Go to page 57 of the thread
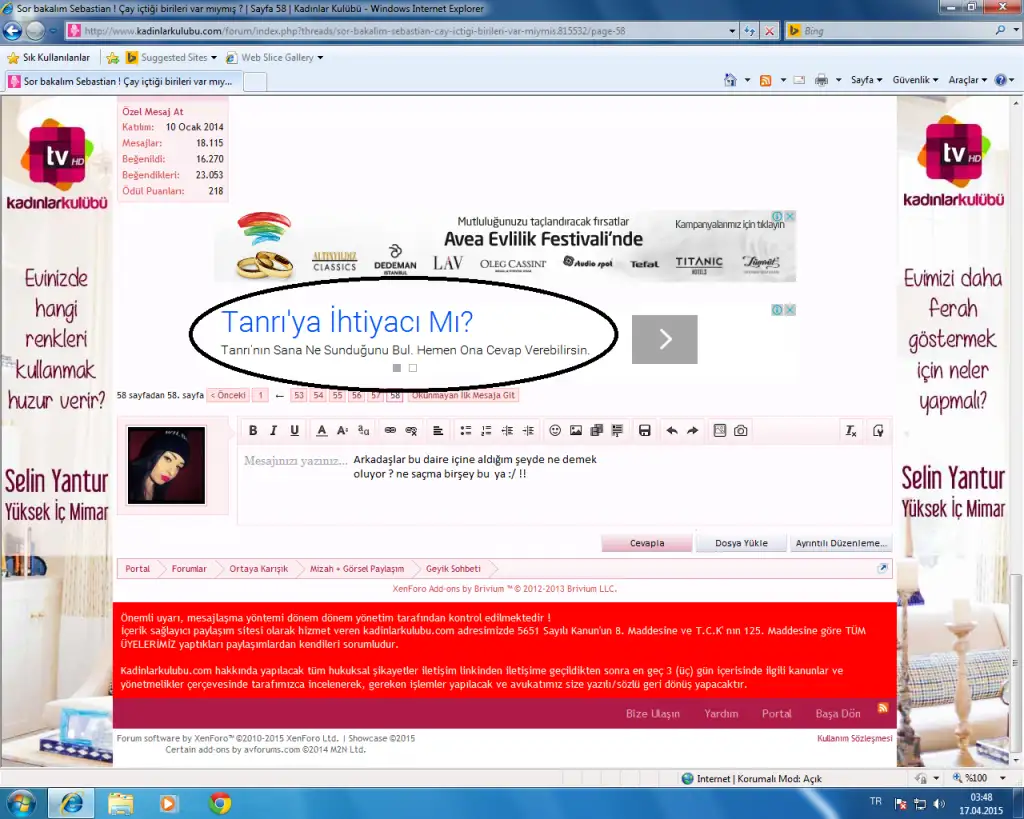 (375, 396)
